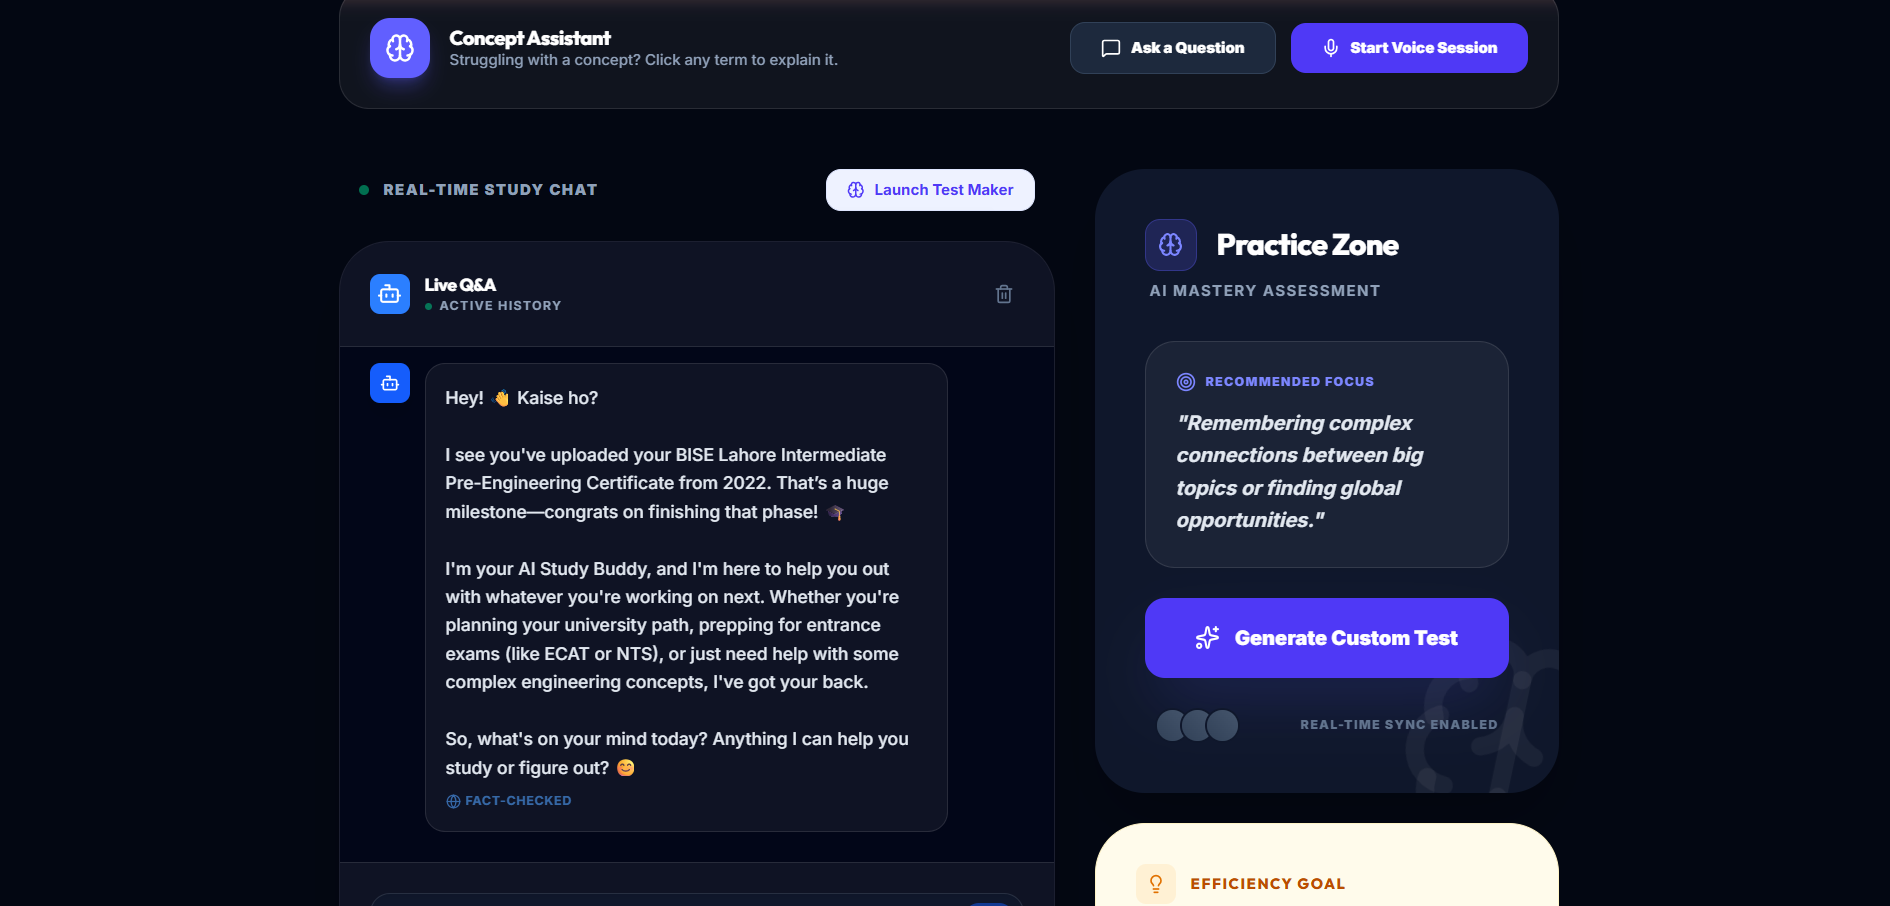Open Ask a Question
The width and height of the screenshot is (1890, 906).
tap(1173, 48)
